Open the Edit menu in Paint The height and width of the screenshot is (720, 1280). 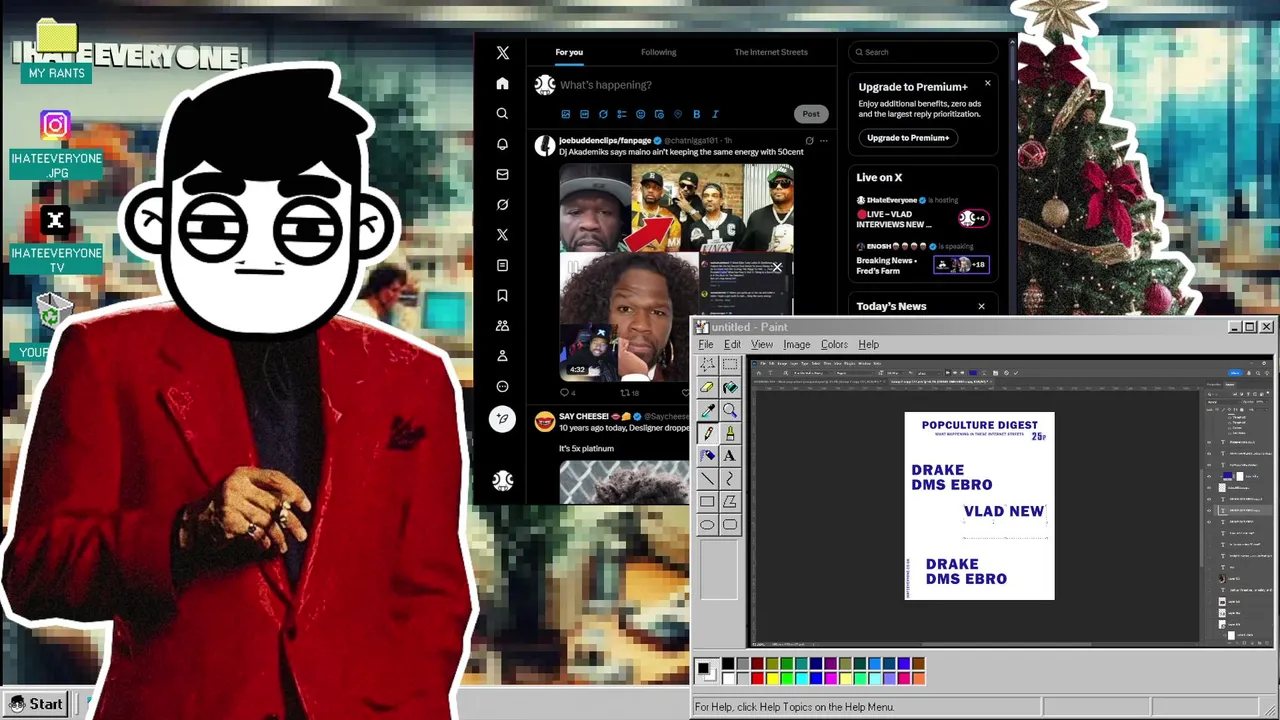[732, 344]
